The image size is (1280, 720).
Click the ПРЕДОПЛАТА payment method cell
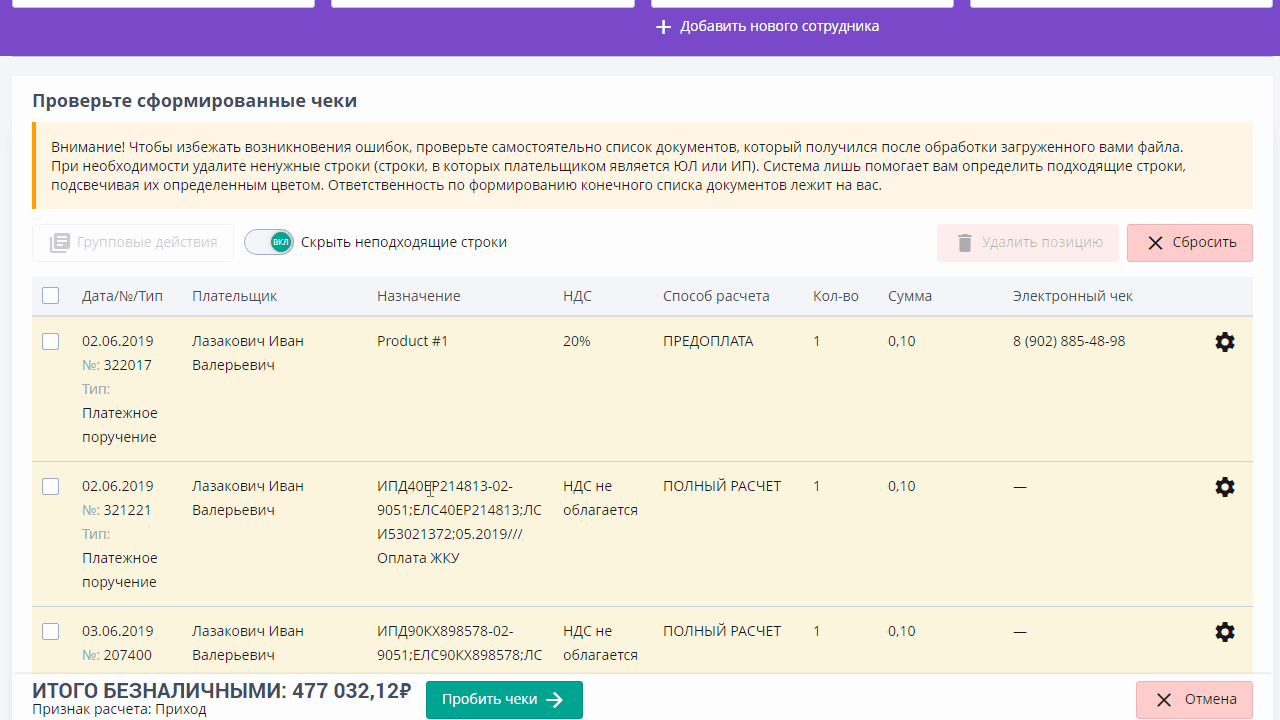click(708, 341)
